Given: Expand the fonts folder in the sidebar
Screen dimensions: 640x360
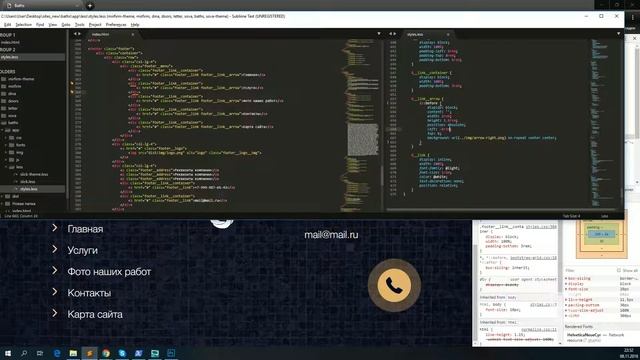Looking at the screenshot, I should (x=6, y=145).
